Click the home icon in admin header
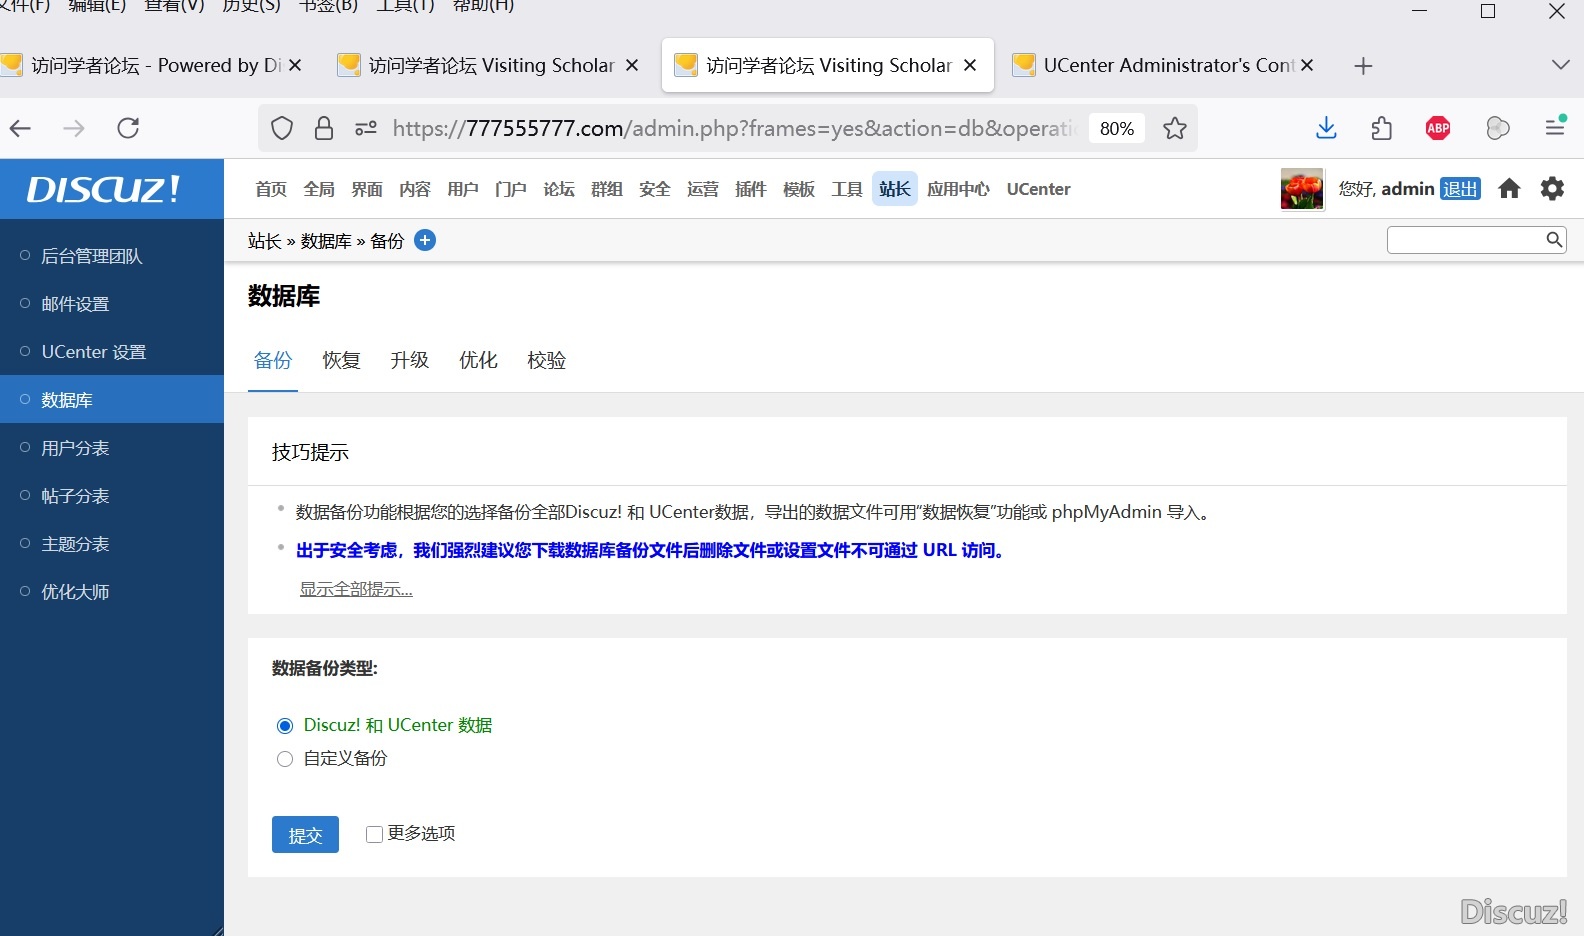 point(1509,189)
